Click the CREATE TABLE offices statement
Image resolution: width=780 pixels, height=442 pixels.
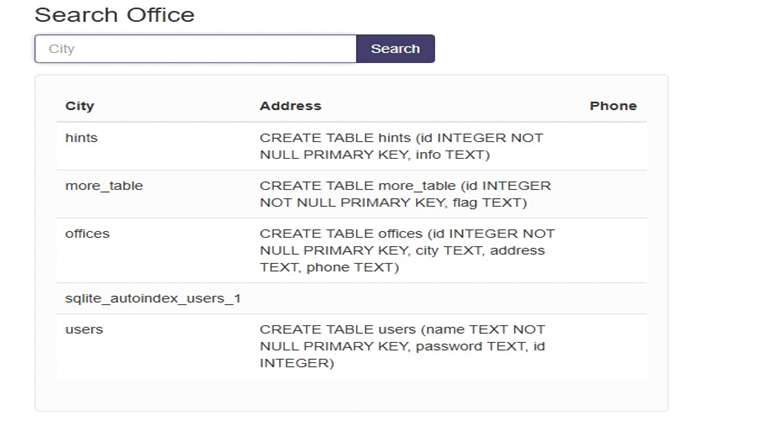tap(407, 250)
